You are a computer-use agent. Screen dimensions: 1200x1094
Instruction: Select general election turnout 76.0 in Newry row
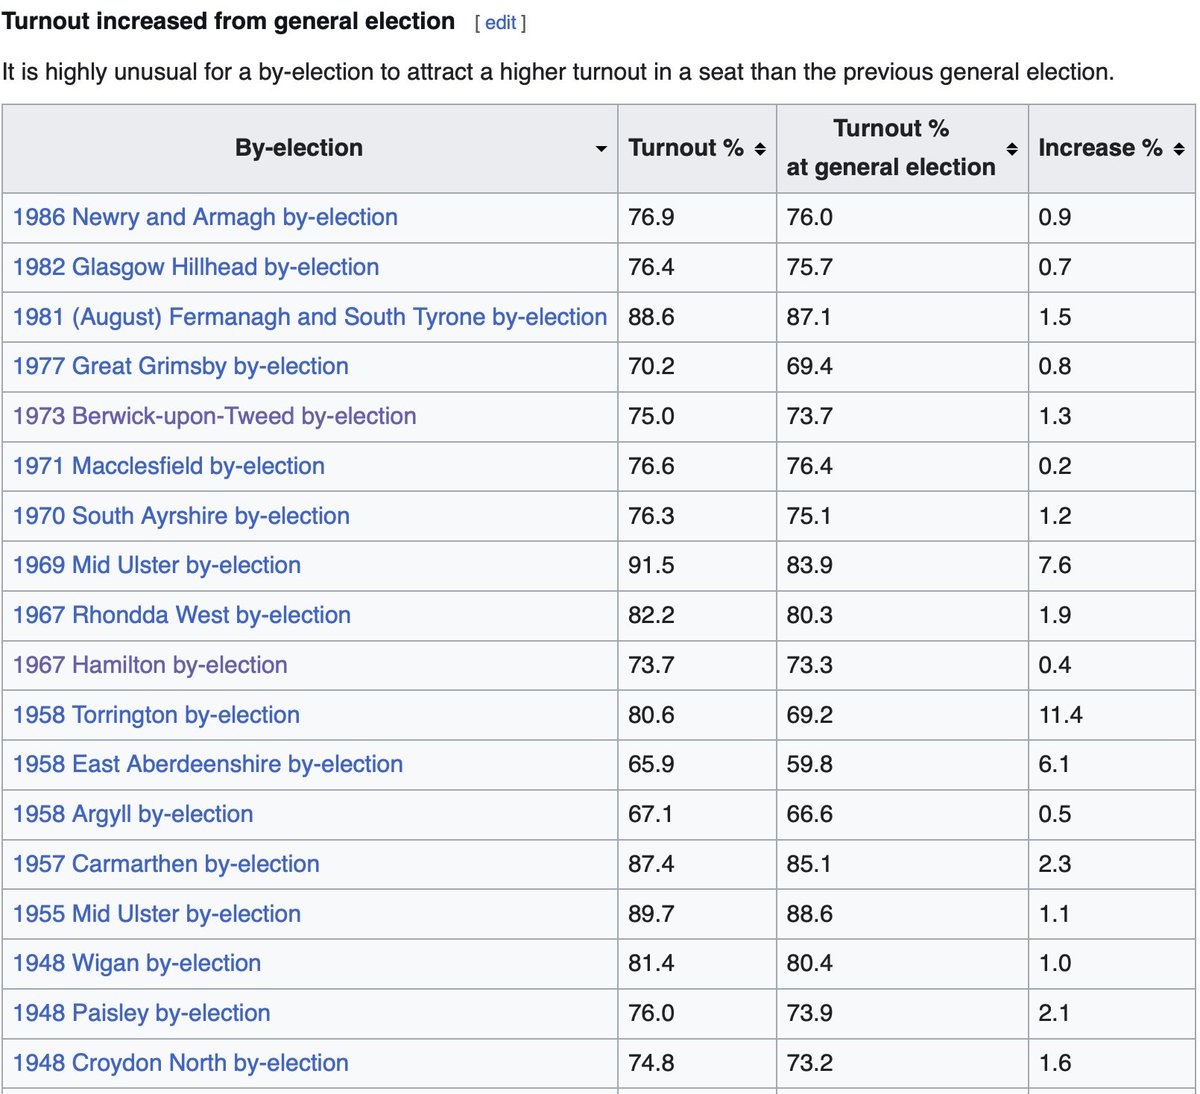click(810, 217)
